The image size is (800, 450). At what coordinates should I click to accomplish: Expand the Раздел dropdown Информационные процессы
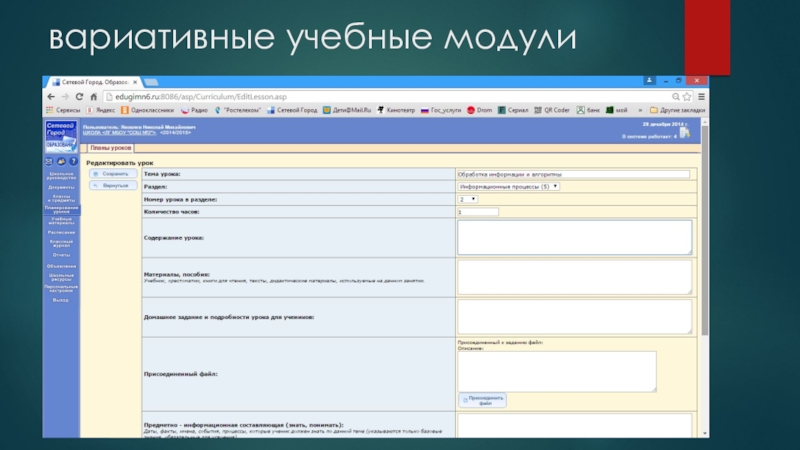[x=509, y=187]
